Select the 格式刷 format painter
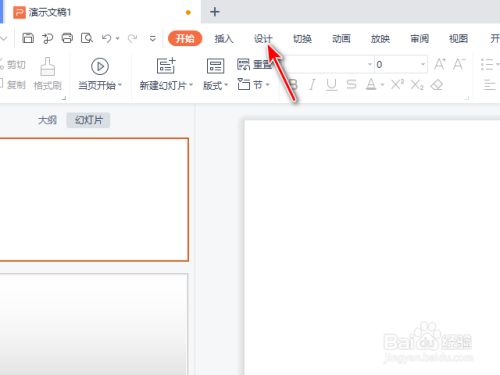500x375 pixels. (48, 74)
